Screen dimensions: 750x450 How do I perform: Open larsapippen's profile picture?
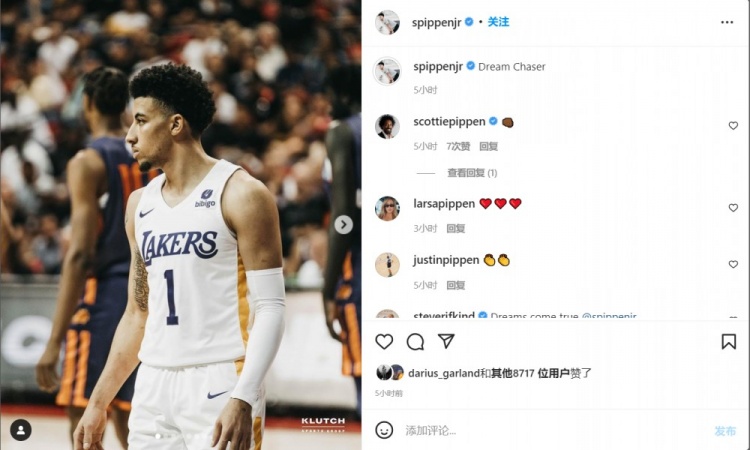coord(387,209)
